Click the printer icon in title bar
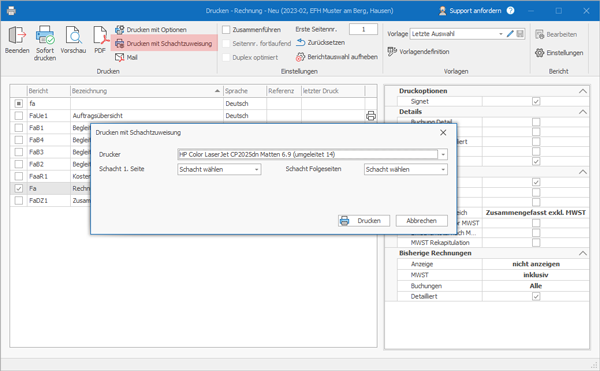Viewport: 600px width, 371px height. coord(11,11)
